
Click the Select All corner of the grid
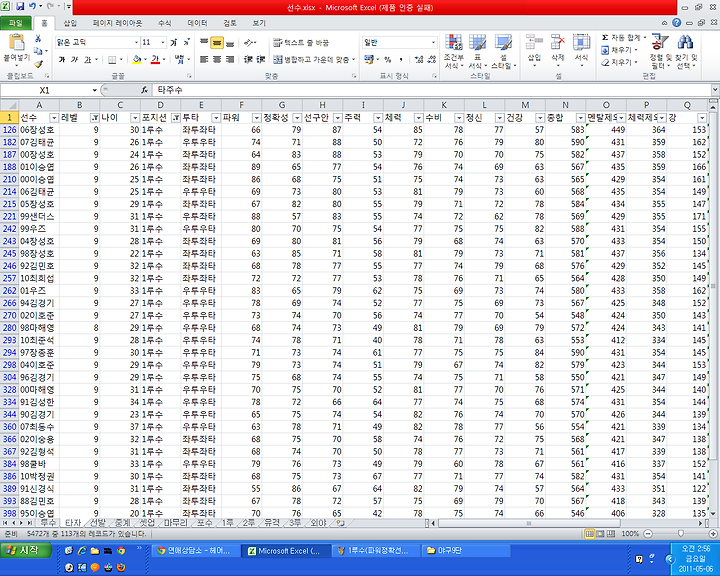tap(9, 105)
